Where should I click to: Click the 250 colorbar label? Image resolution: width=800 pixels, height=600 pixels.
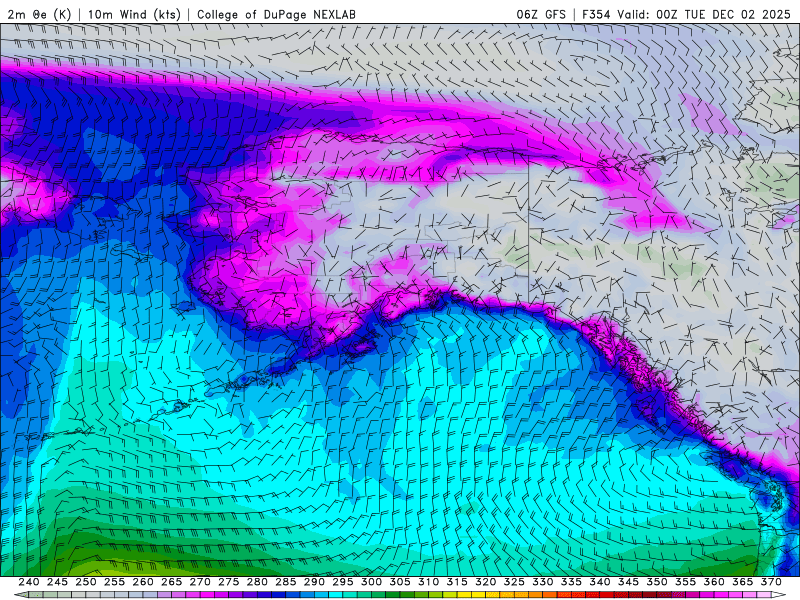pos(86,582)
